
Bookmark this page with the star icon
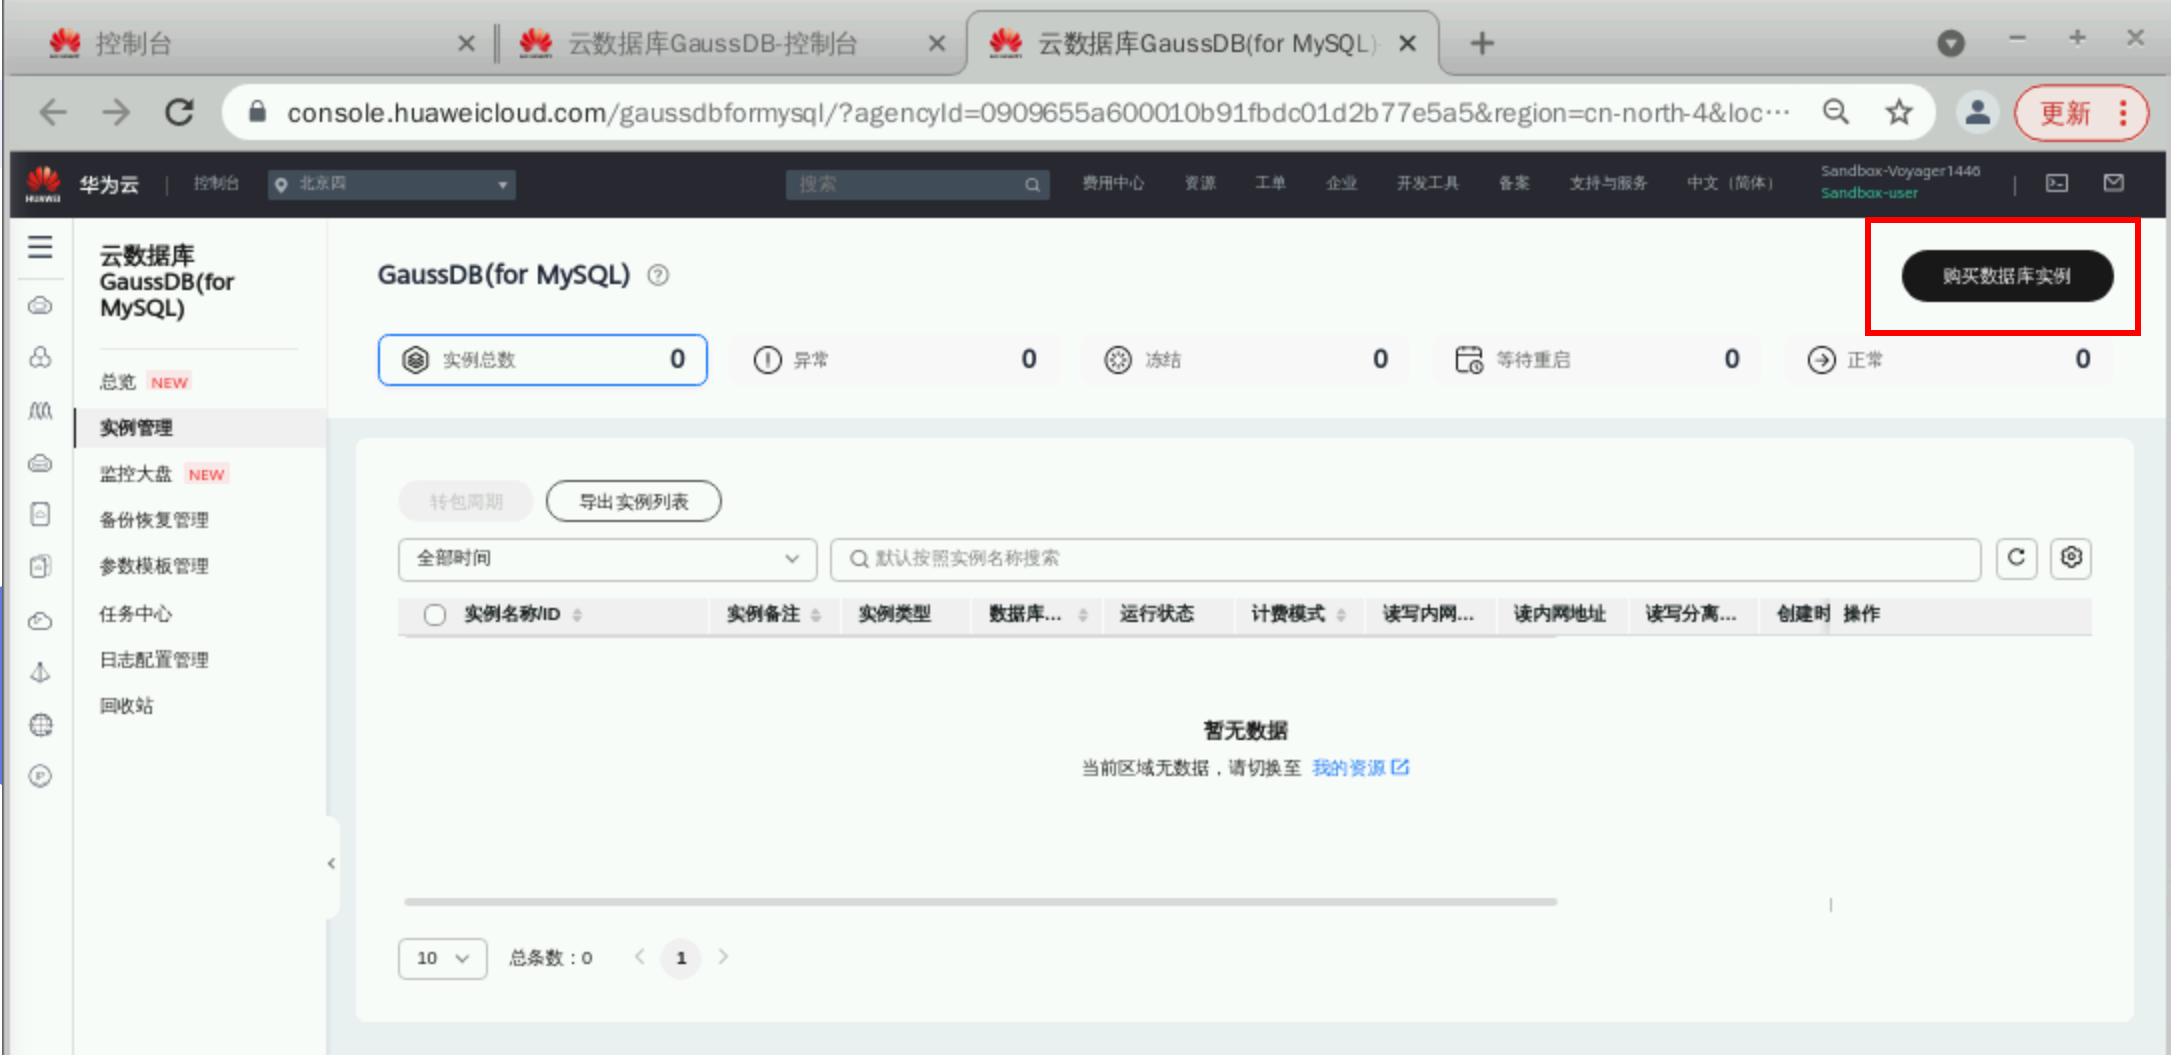point(1899,112)
